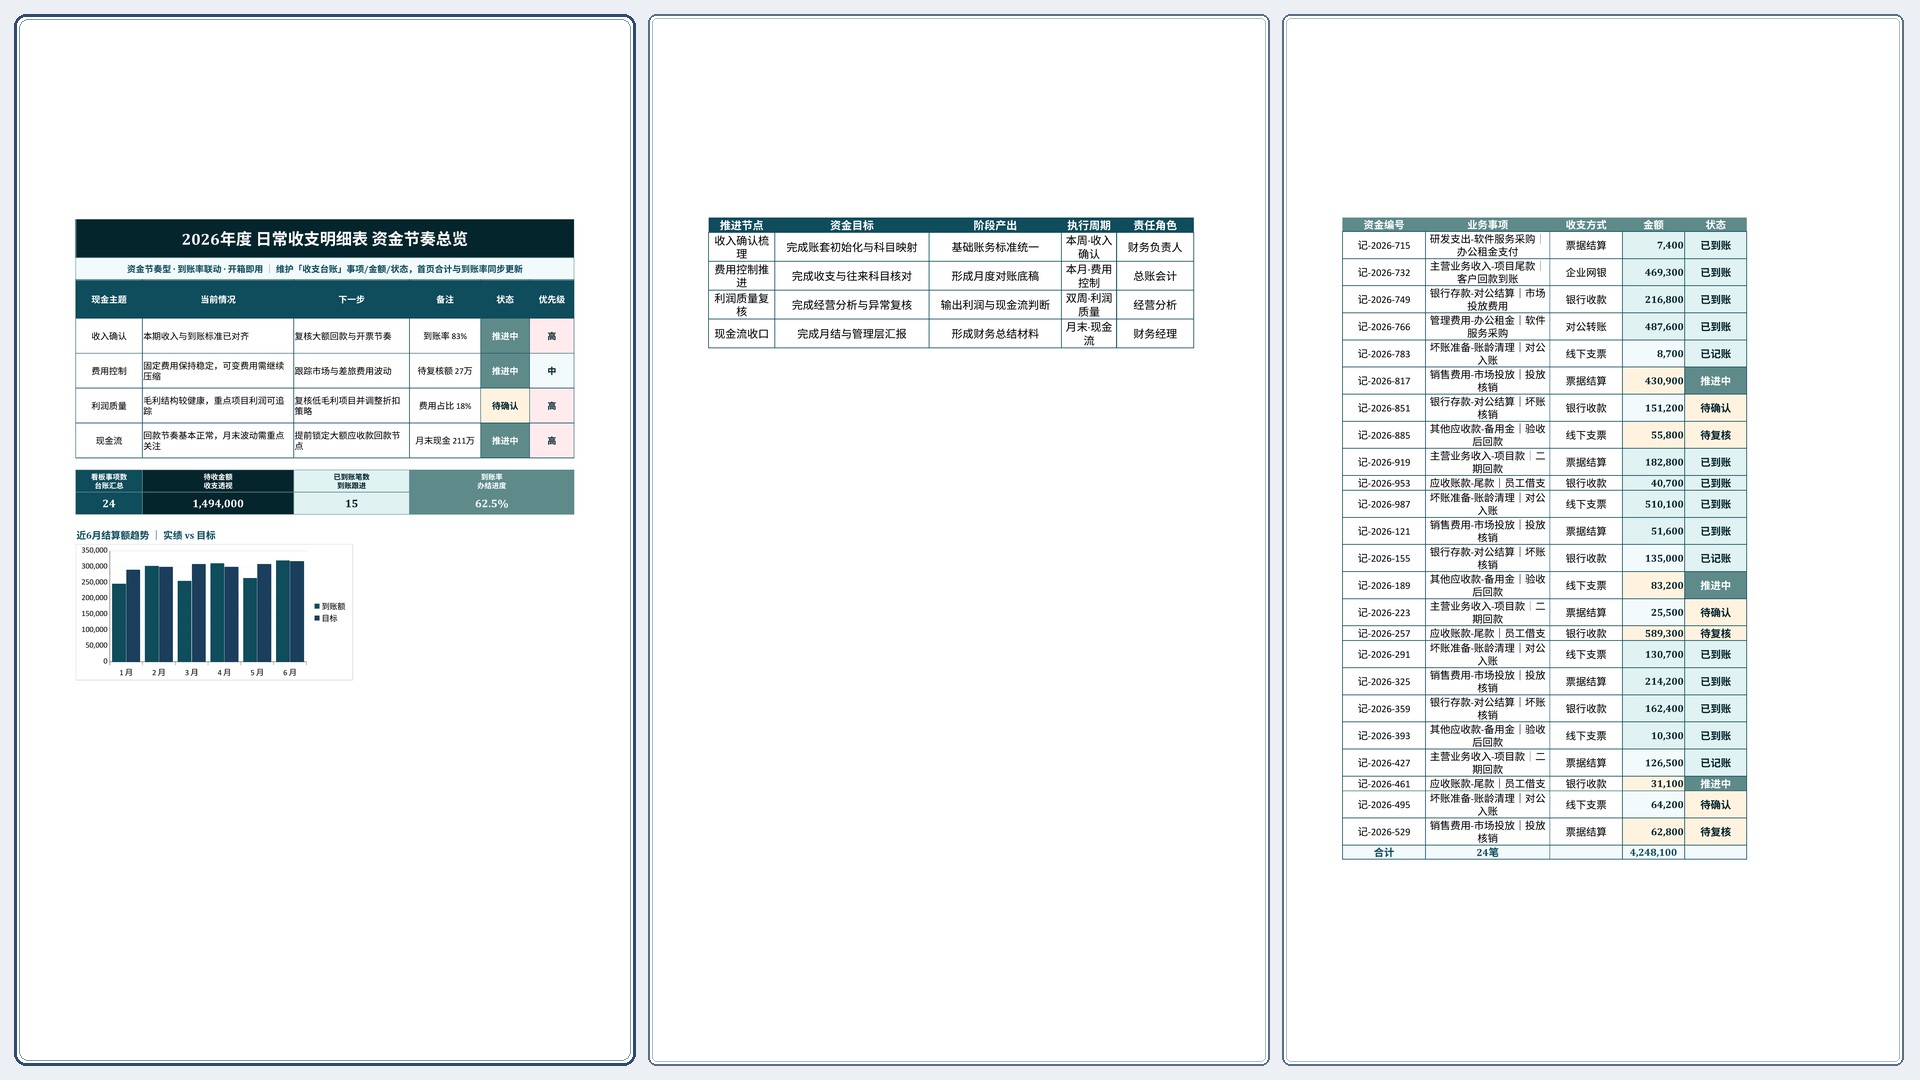
Task: Select the 企业网银 payment method cell
Action: click(1586, 272)
